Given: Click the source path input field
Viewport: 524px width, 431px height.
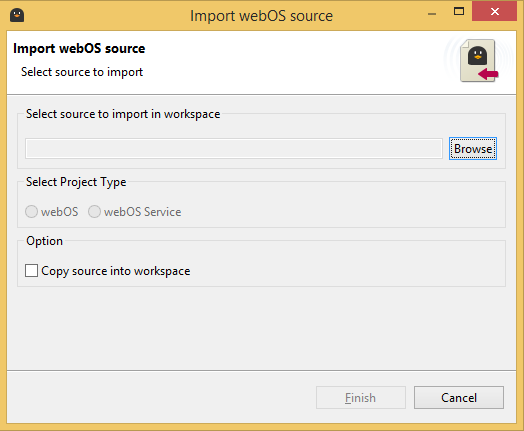Looking at the screenshot, I should click(234, 148).
